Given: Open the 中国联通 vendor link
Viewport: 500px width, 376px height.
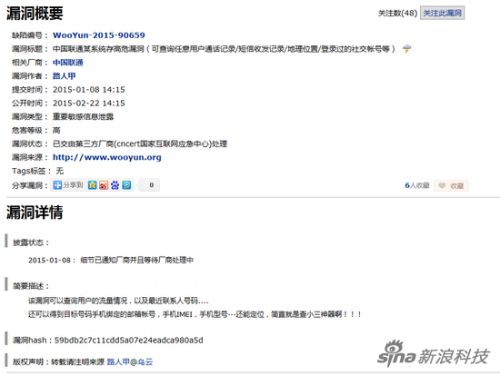Looking at the screenshot, I should click(68, 62).
